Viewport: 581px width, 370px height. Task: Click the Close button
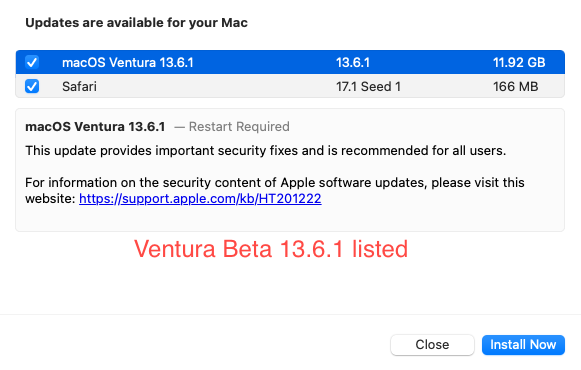432,345
